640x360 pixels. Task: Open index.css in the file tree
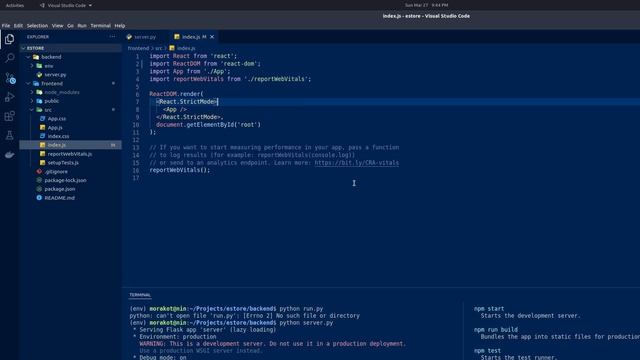point(58,136)
